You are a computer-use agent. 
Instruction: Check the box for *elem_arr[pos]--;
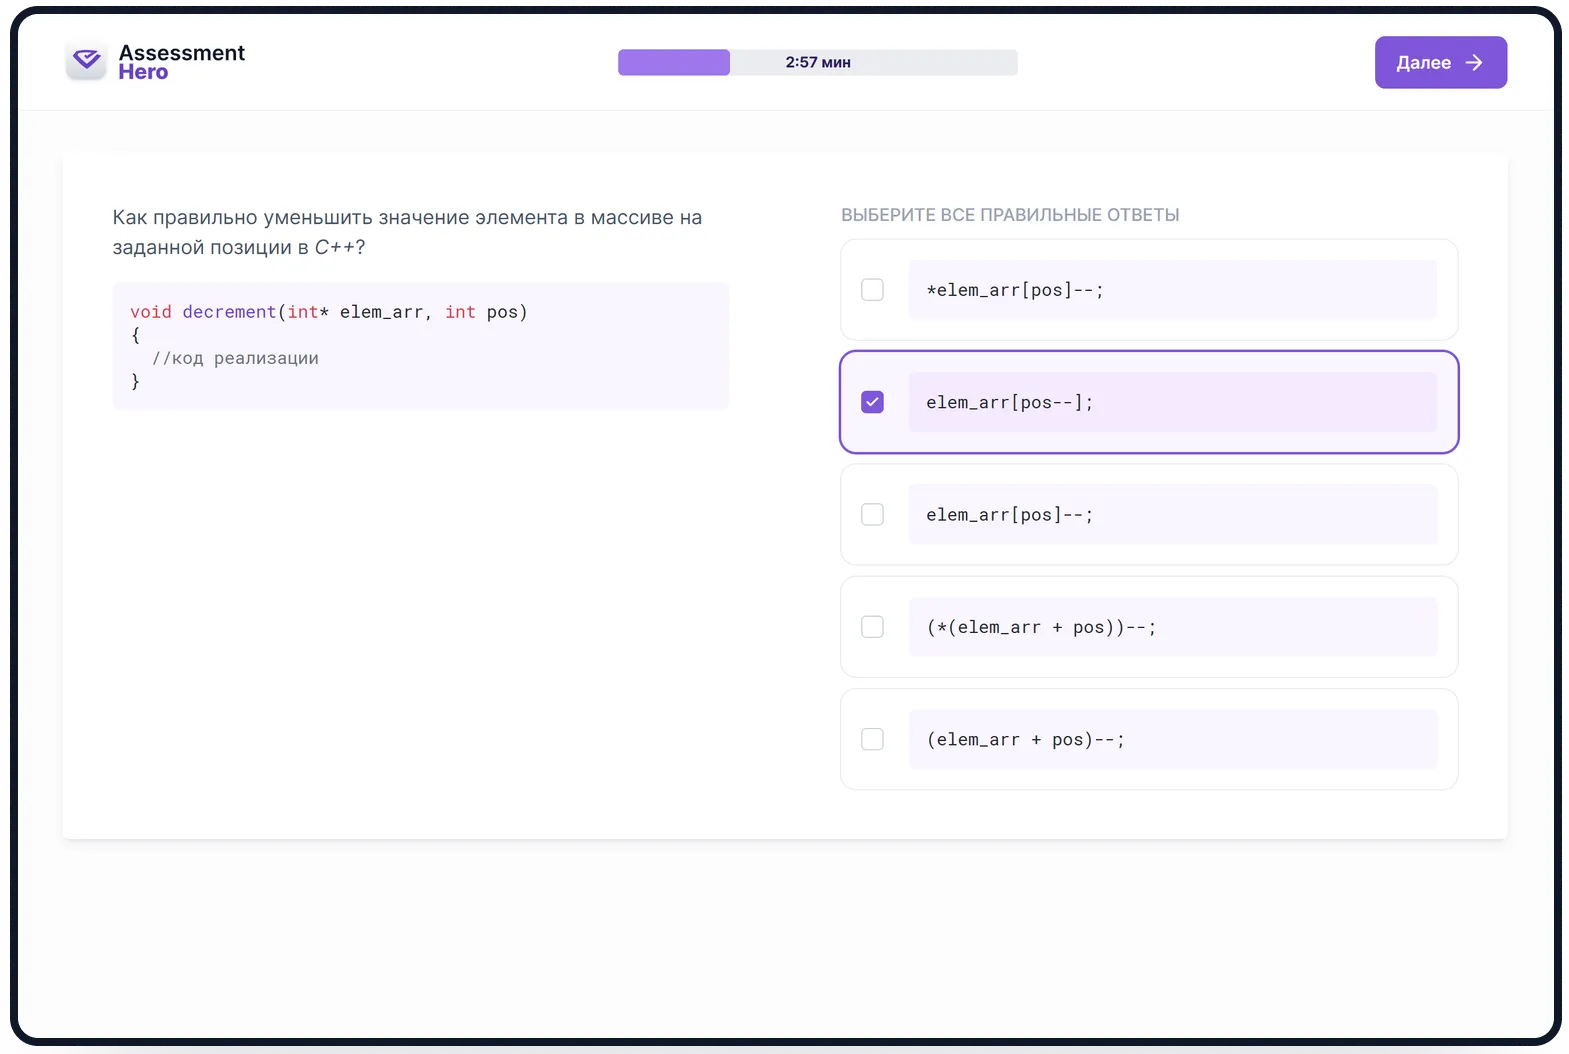872,290
